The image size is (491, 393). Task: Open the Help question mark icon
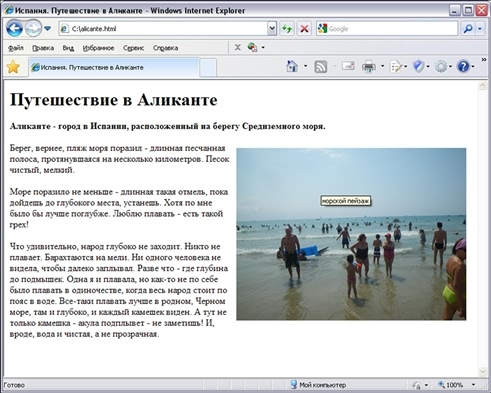click(463, 67)
